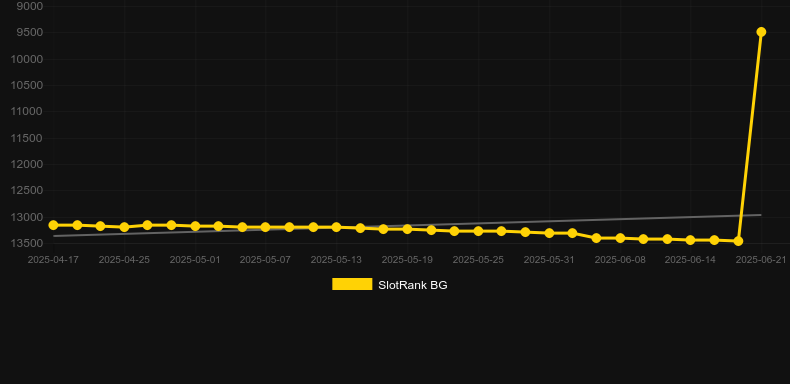Click the first data point at 2025-04-17
Screen dimensions: 790x384
coord(53,225)
